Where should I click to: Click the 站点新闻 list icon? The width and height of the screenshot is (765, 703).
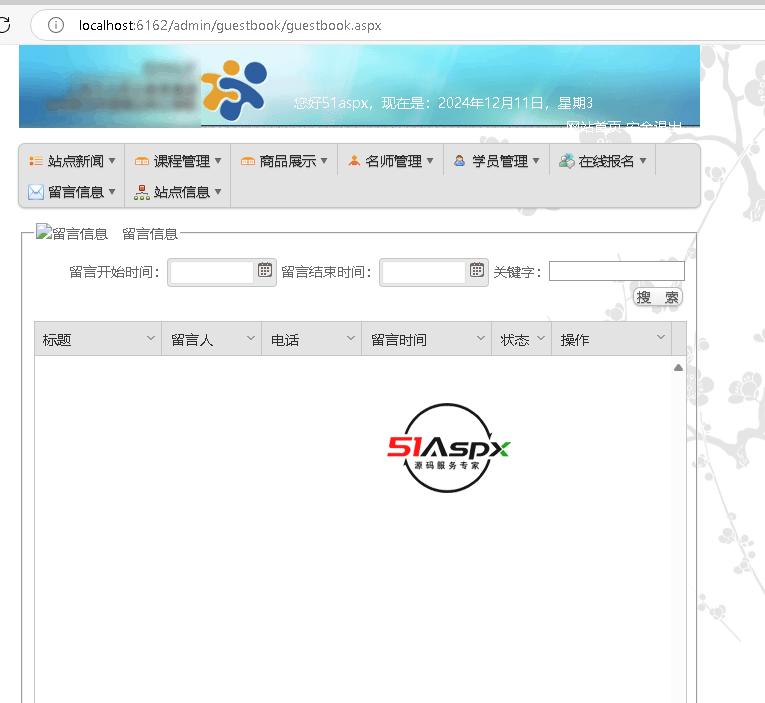pyautogui.click(x=36, y=161)
